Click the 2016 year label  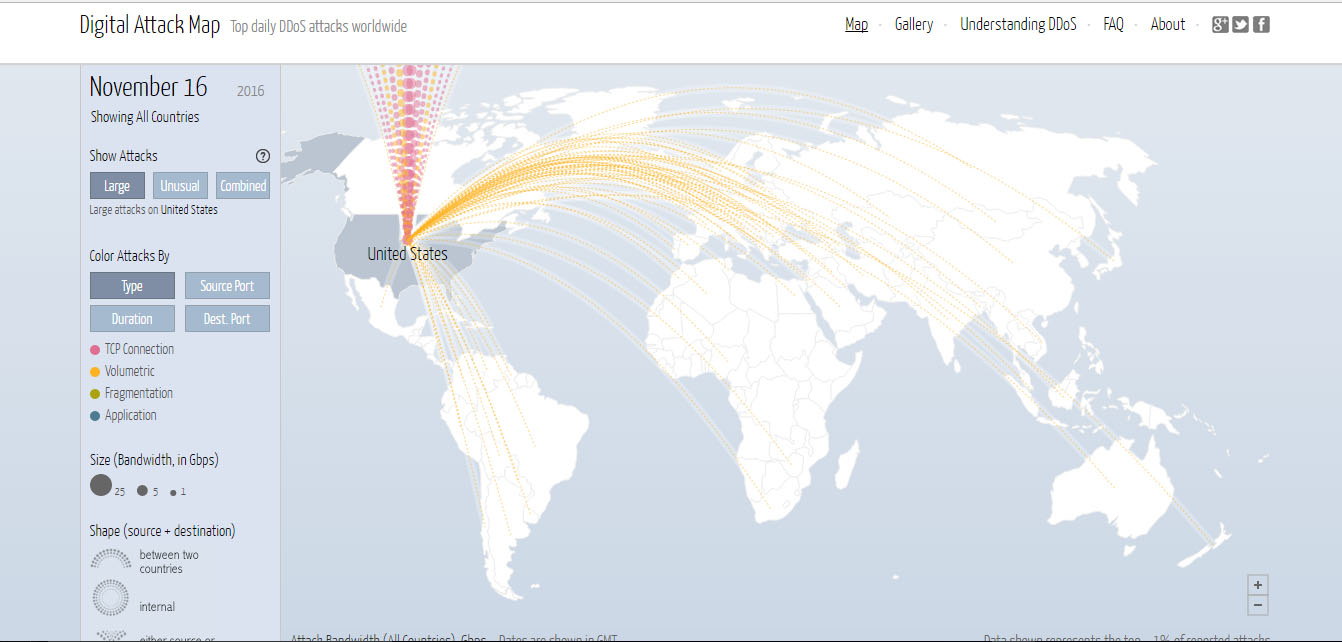click(251, 91)
